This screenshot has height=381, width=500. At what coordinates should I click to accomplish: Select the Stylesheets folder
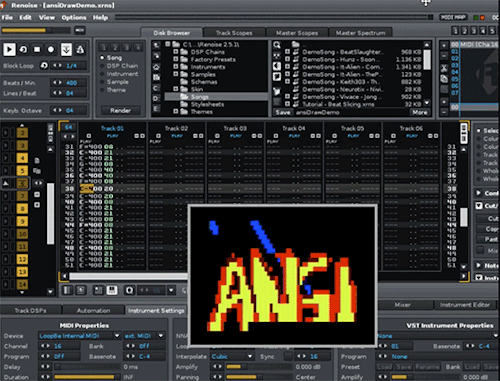pos(207,104)
